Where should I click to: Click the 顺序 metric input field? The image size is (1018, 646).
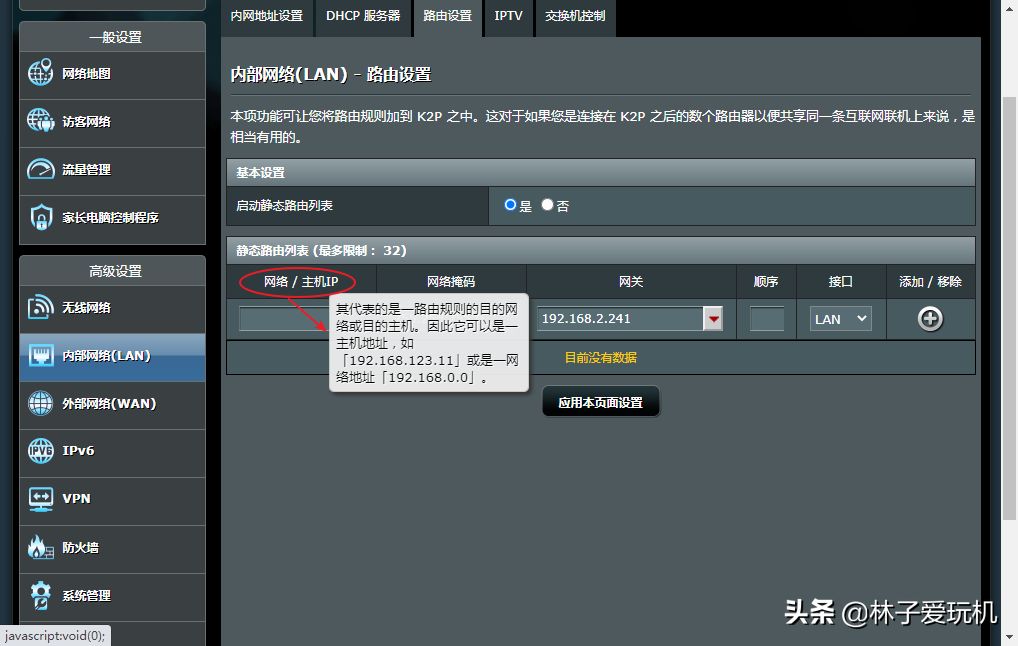[767, 319]
